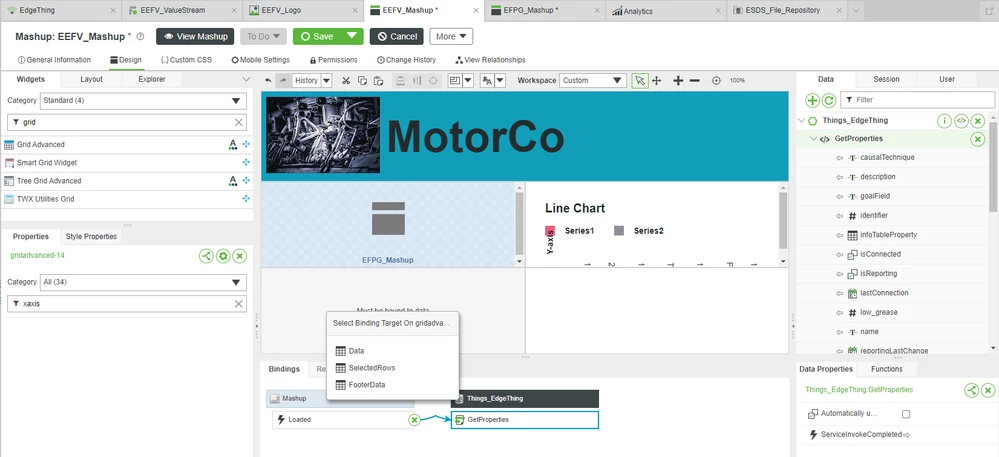Refresh the Data panel list
The width and height of the screenshot is (999, 457).
(828, 100)
